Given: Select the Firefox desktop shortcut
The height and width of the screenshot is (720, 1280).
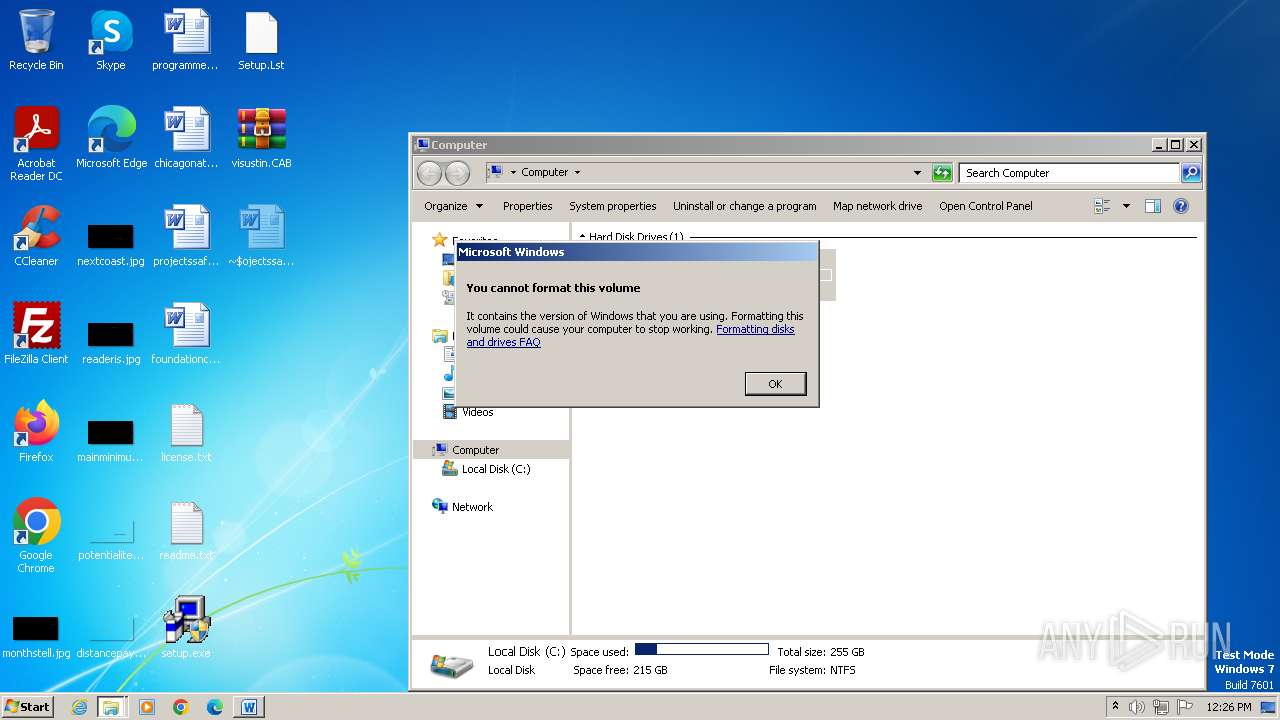Looking at the screenshot, I should (36, 432).
